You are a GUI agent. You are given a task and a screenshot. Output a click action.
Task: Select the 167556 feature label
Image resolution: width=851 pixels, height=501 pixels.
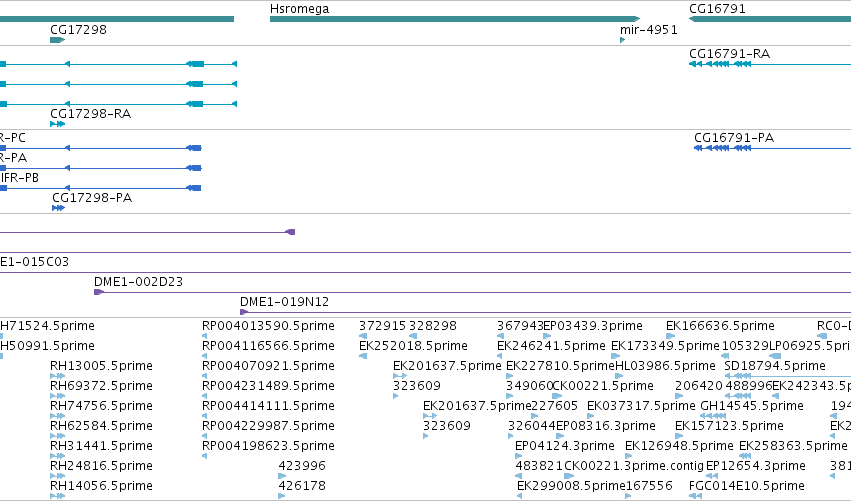point(649,486)
